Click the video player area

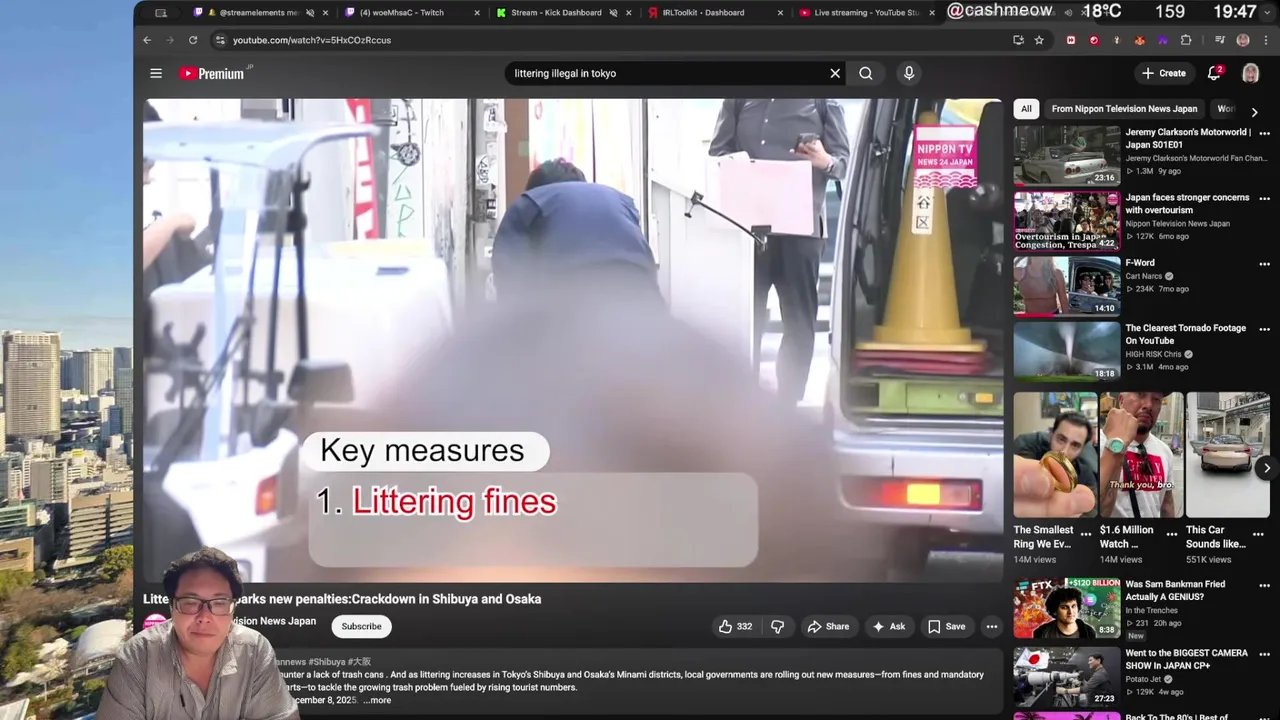tap(572, 340)
